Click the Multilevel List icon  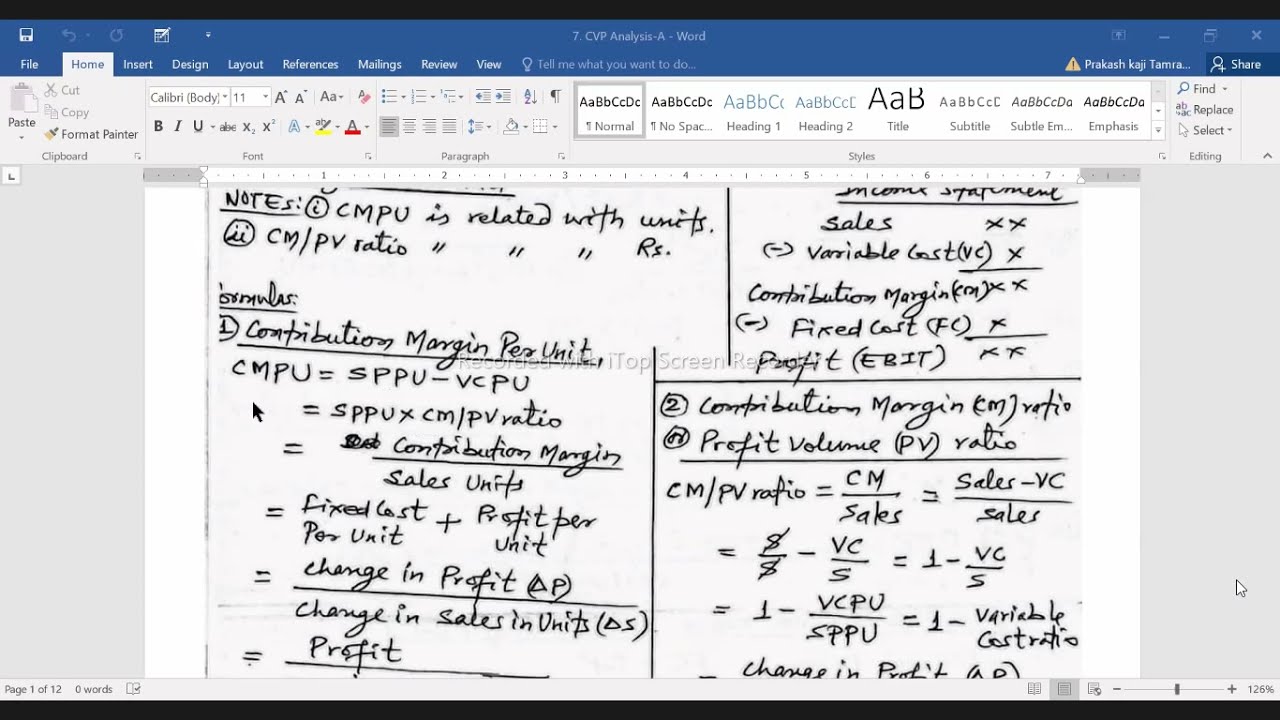click(x=449, y=97)
